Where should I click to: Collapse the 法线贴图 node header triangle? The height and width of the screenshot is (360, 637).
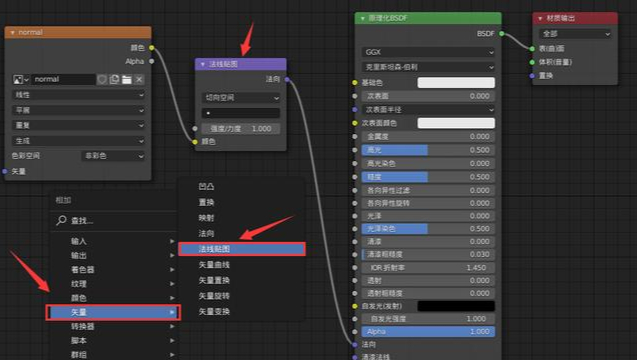(203, 64)
